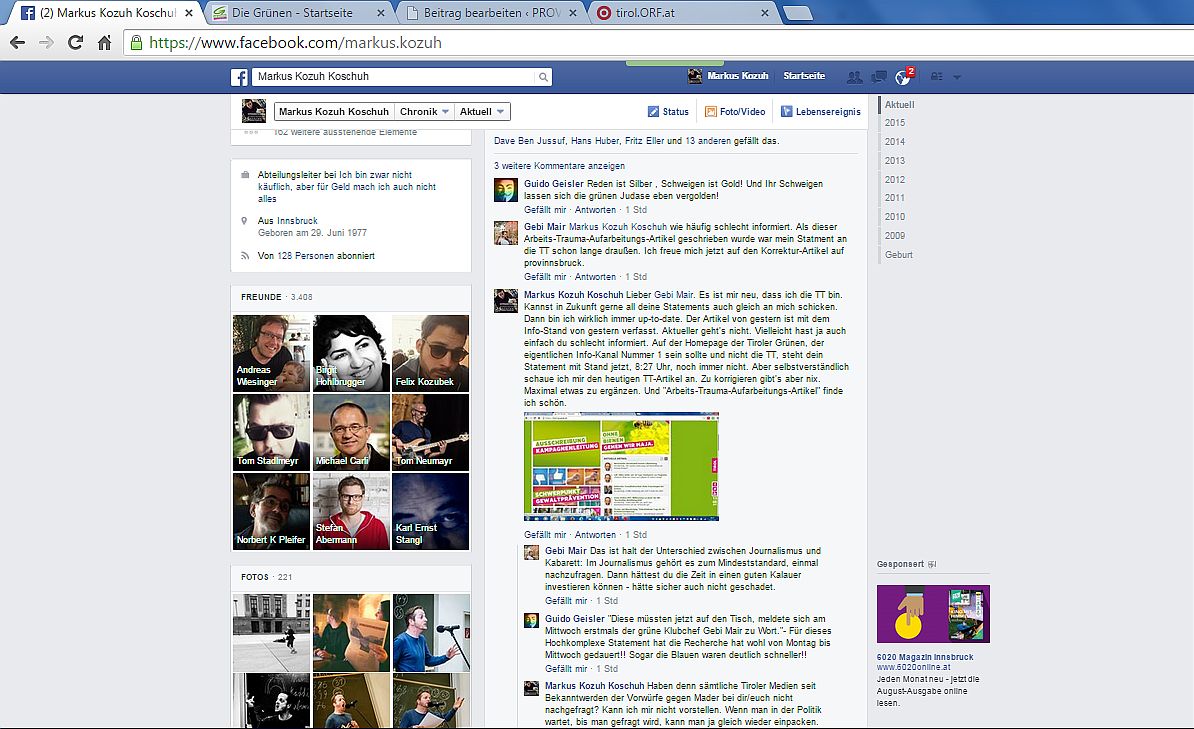This screenshot has height=729, width=1194.
Task: Switch to tirol.ORF.at tab
Action: (x=645, y=13)
